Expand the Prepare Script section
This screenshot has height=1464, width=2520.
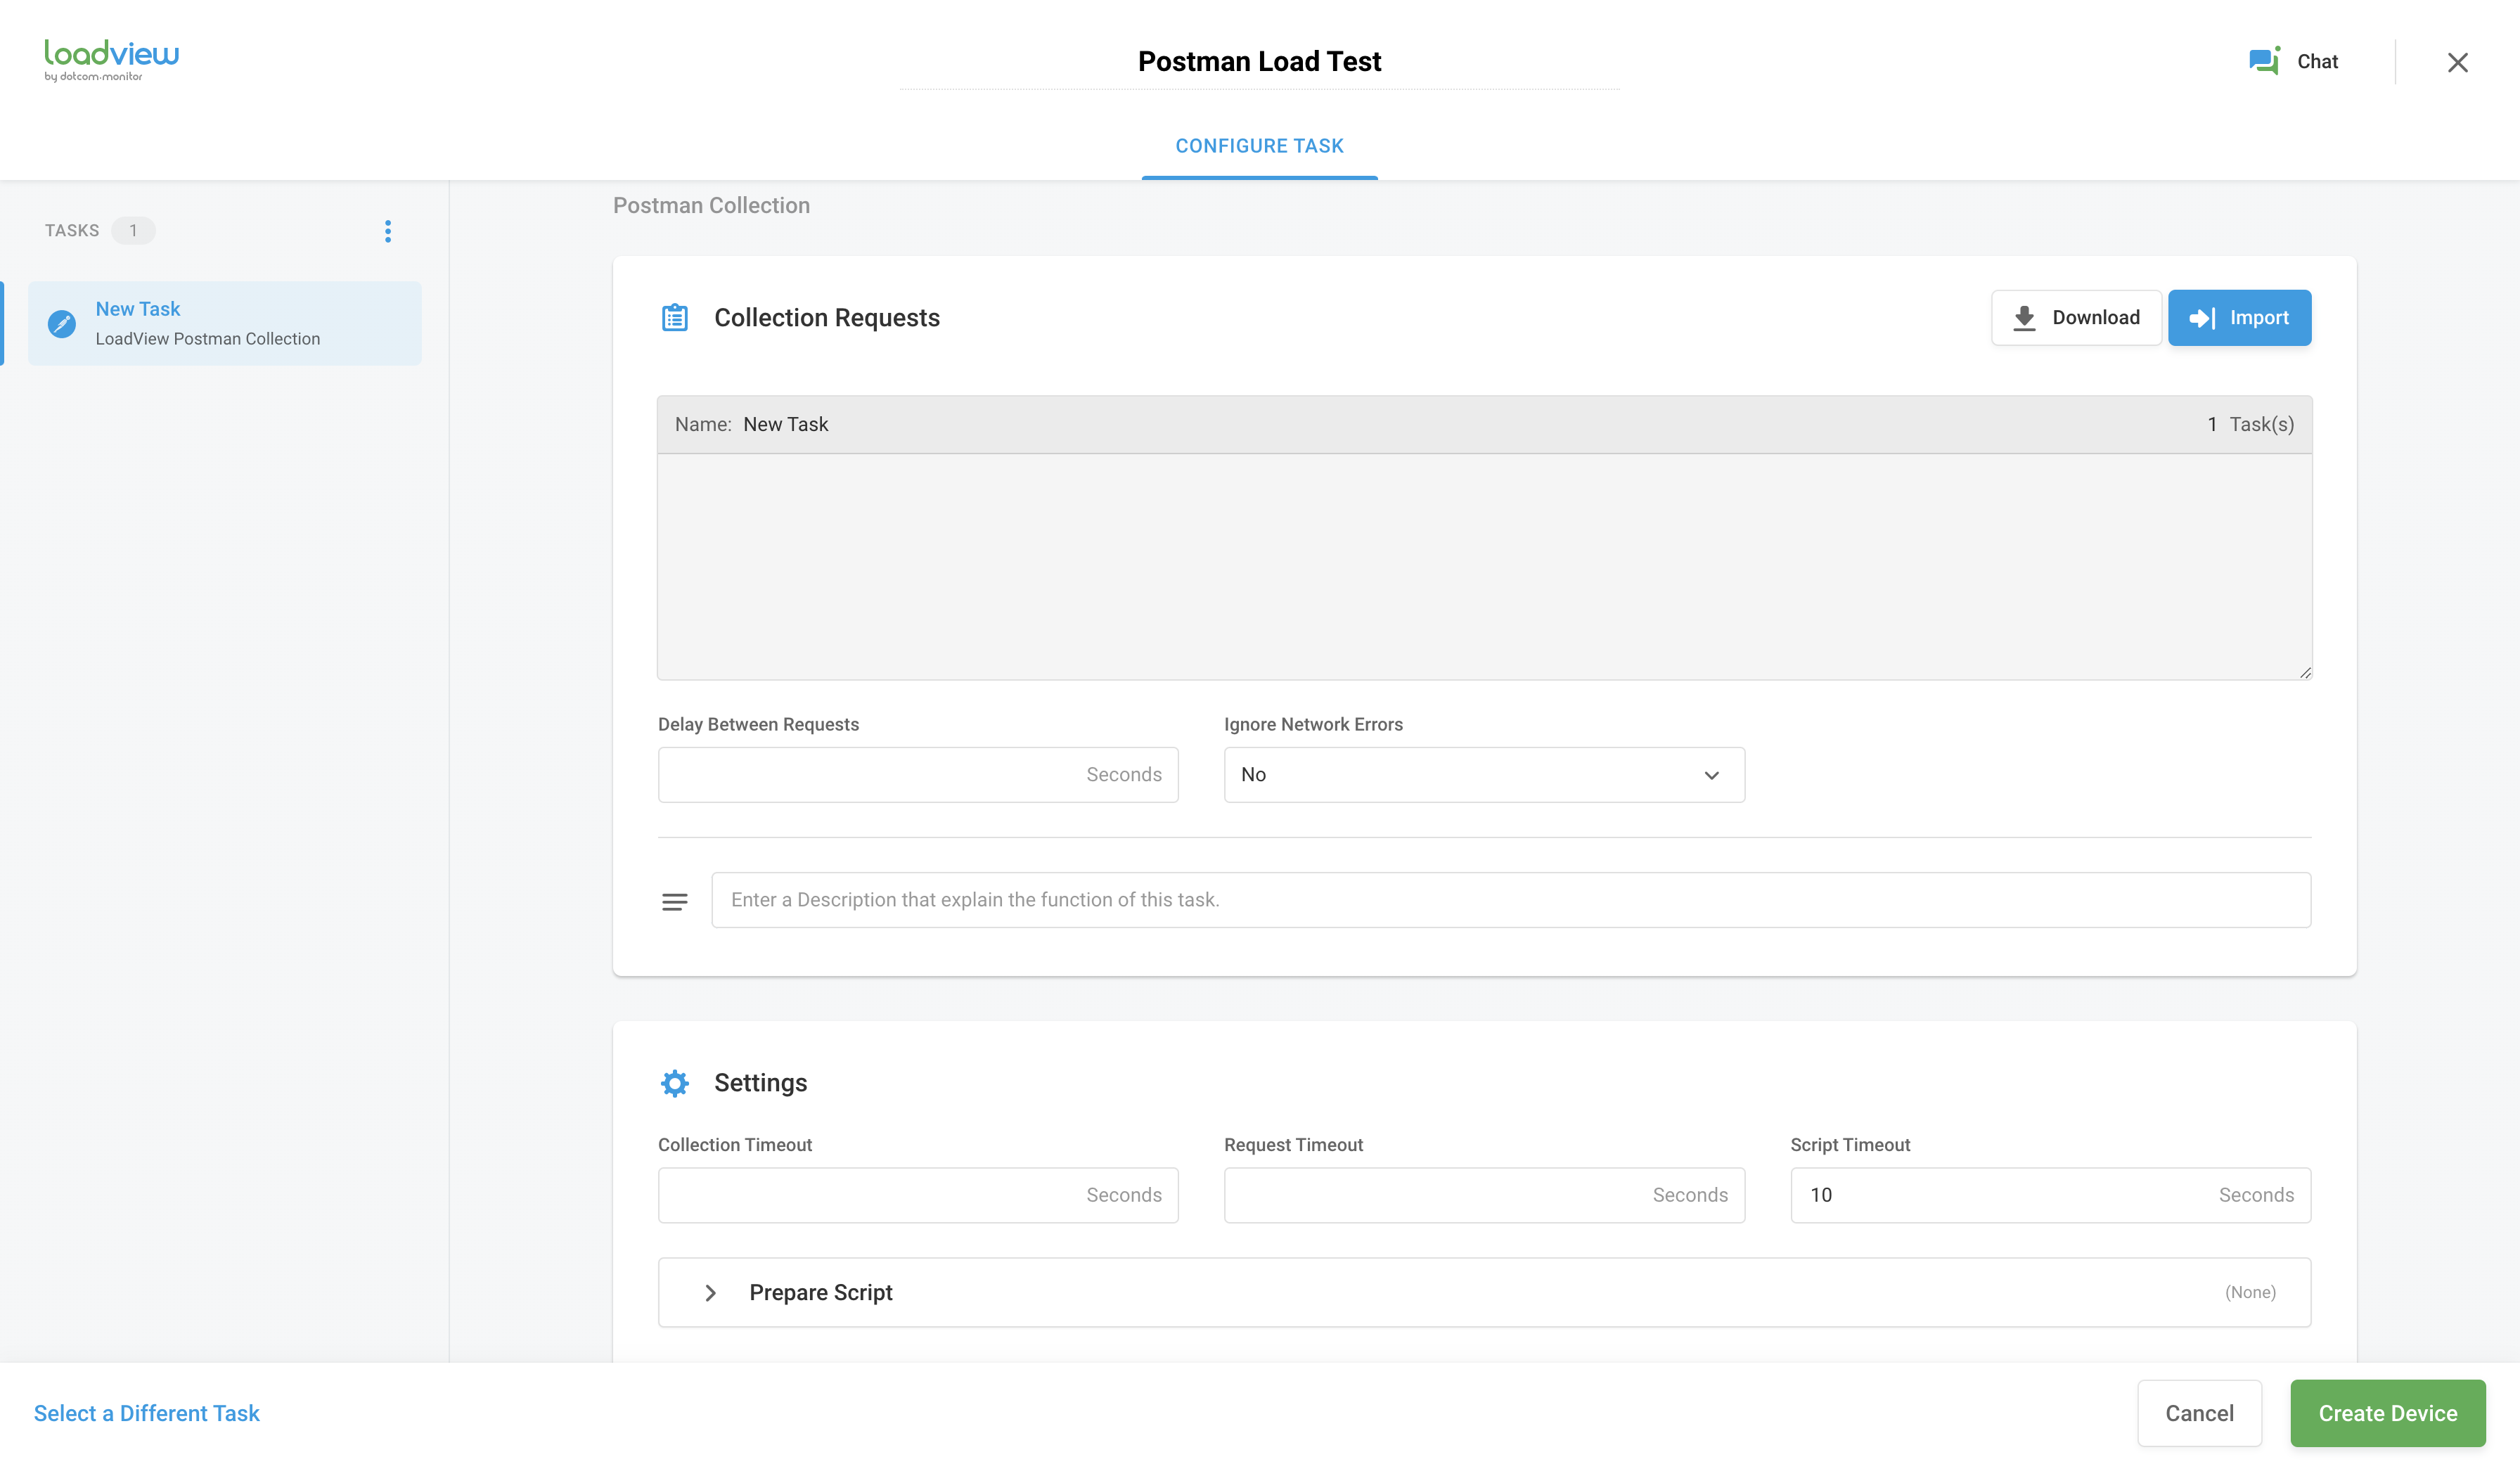711,1293
